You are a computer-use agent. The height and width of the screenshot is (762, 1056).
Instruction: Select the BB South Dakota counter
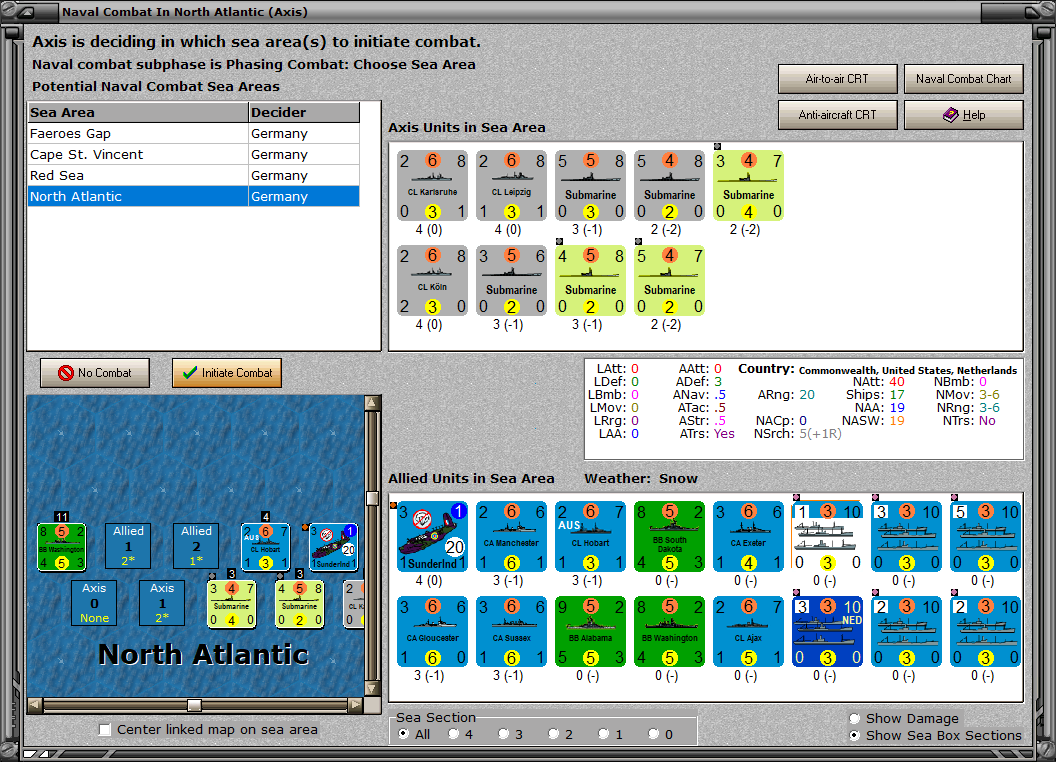(x=669, y=536)
